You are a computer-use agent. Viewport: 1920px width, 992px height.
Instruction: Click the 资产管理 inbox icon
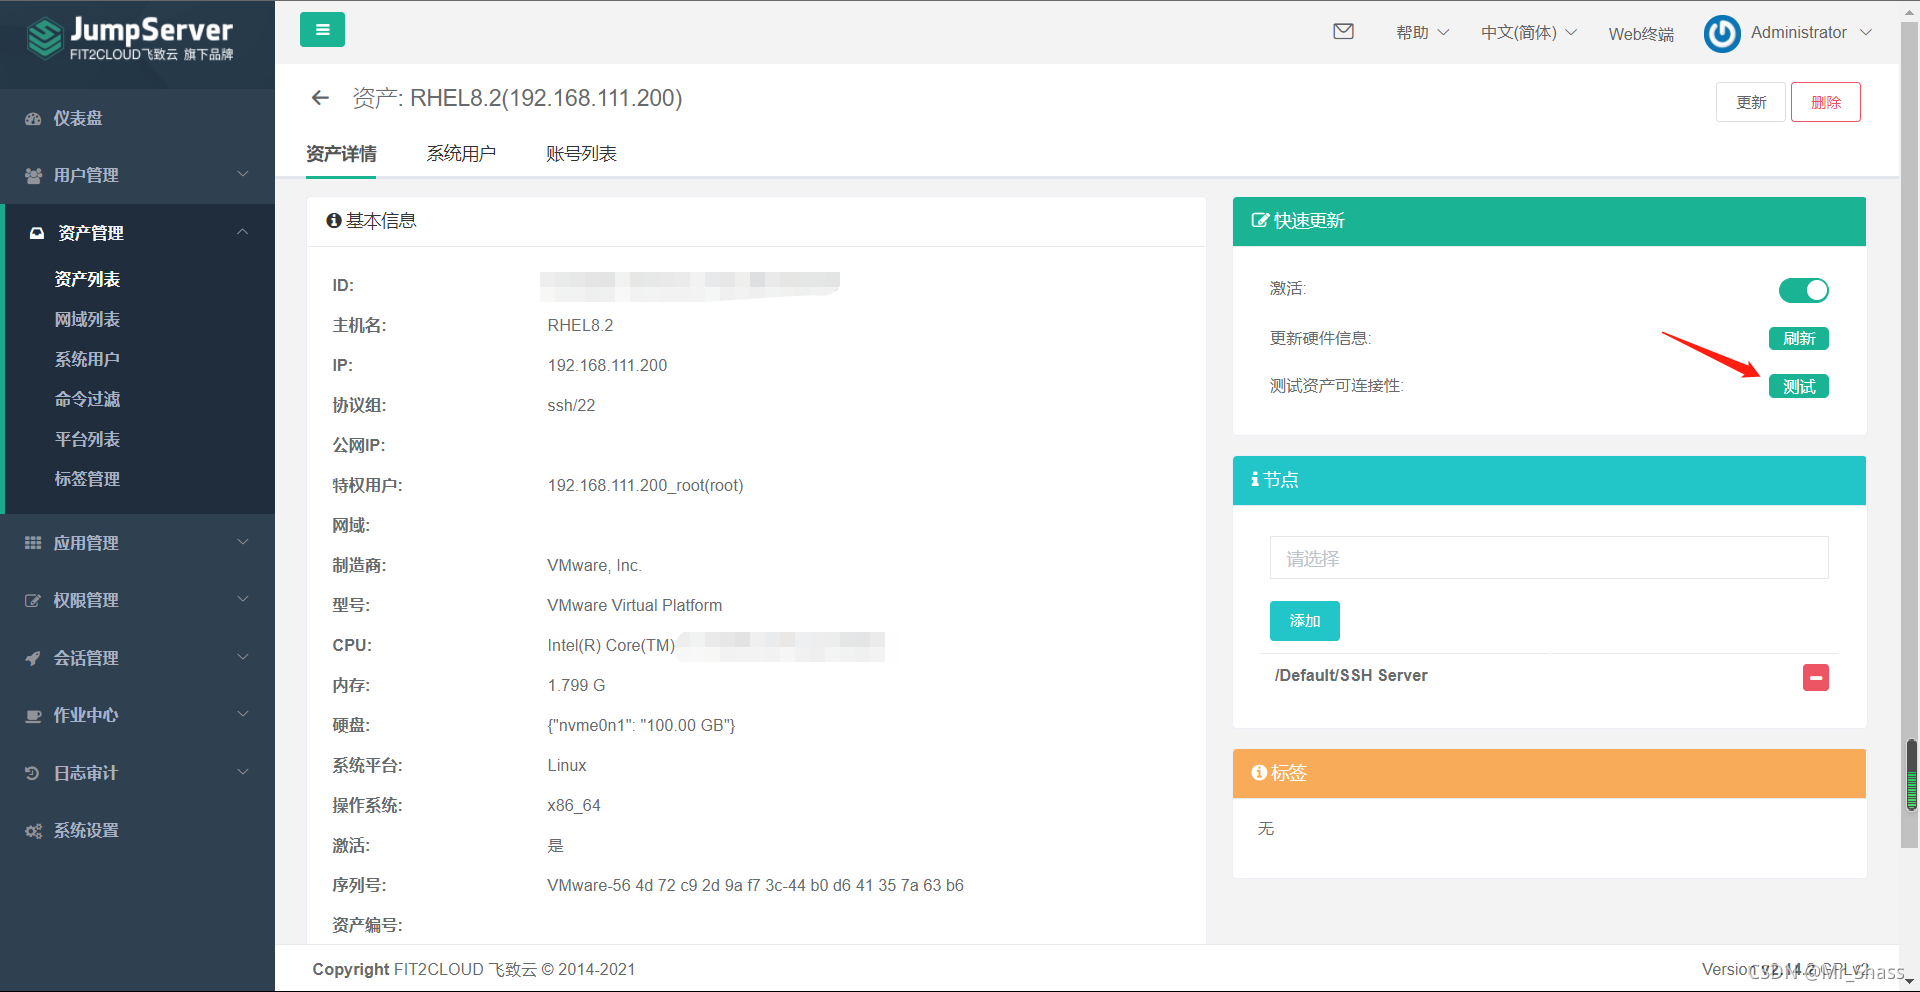[37, 233]
